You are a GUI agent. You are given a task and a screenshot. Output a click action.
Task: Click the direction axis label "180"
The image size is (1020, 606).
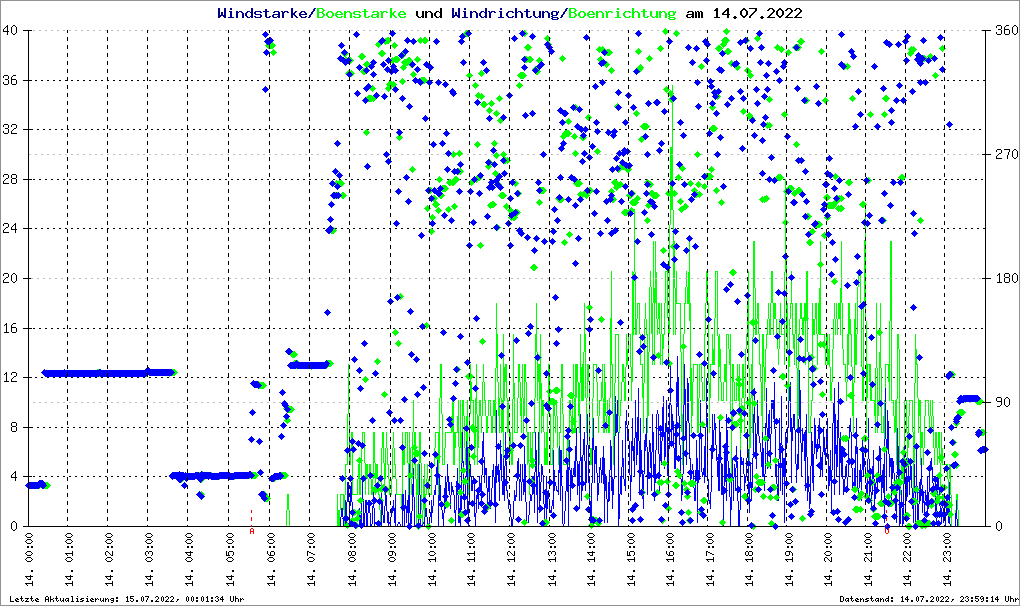[x=1006, y=278]
